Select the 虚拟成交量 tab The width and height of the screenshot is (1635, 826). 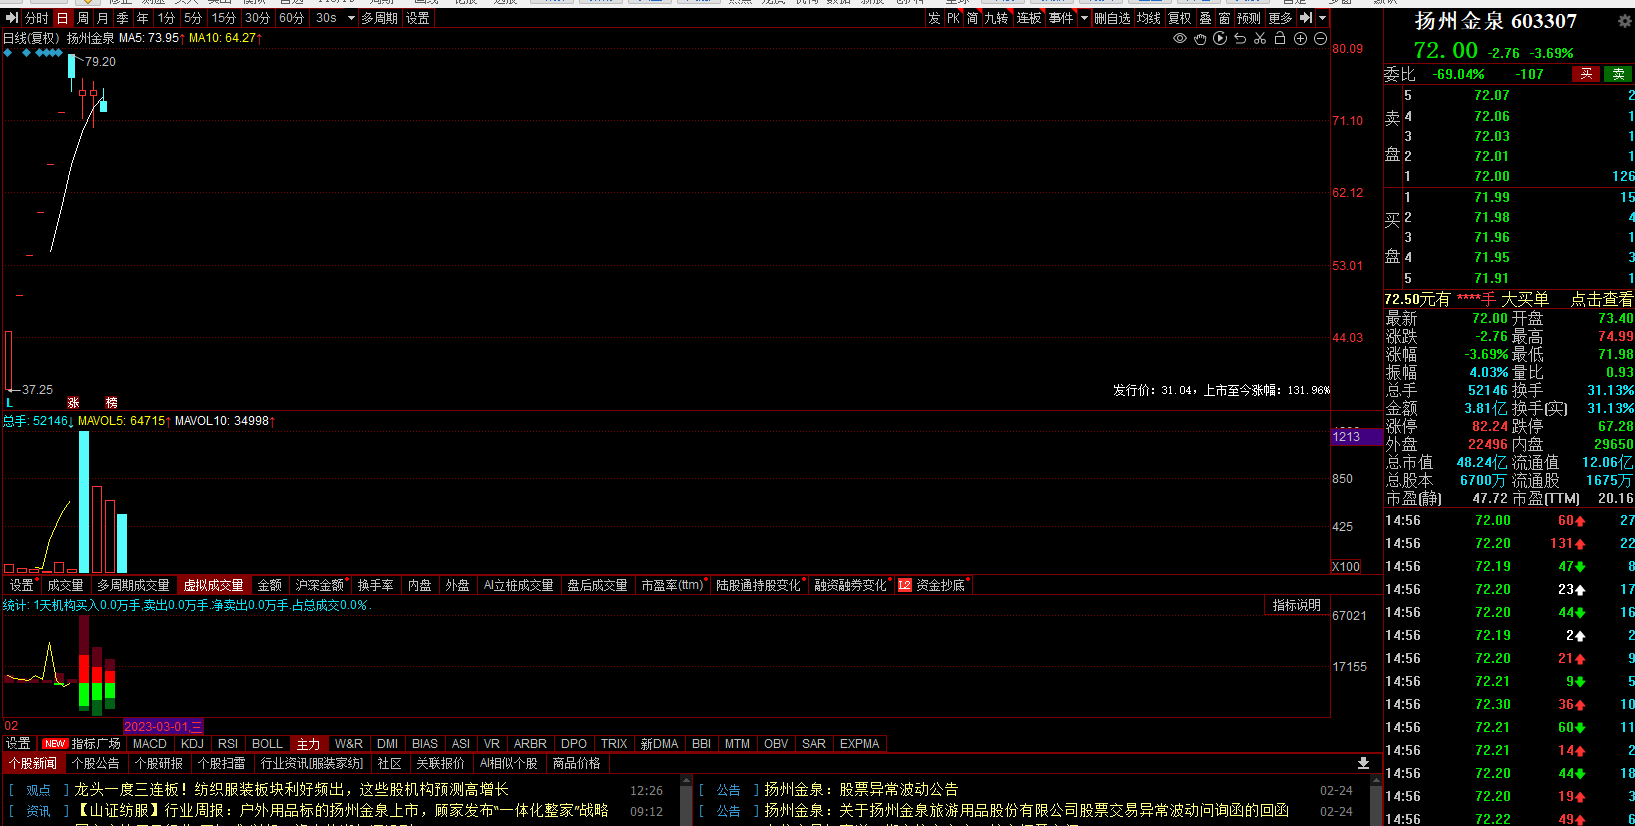coord(213,585)
